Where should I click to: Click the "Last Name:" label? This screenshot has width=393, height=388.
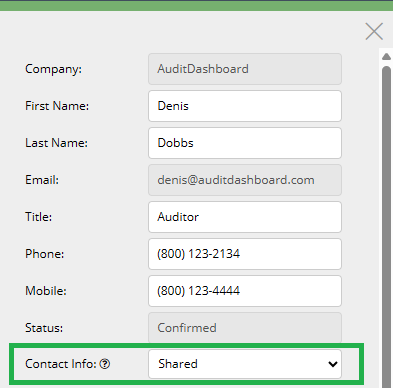point(56,143)
